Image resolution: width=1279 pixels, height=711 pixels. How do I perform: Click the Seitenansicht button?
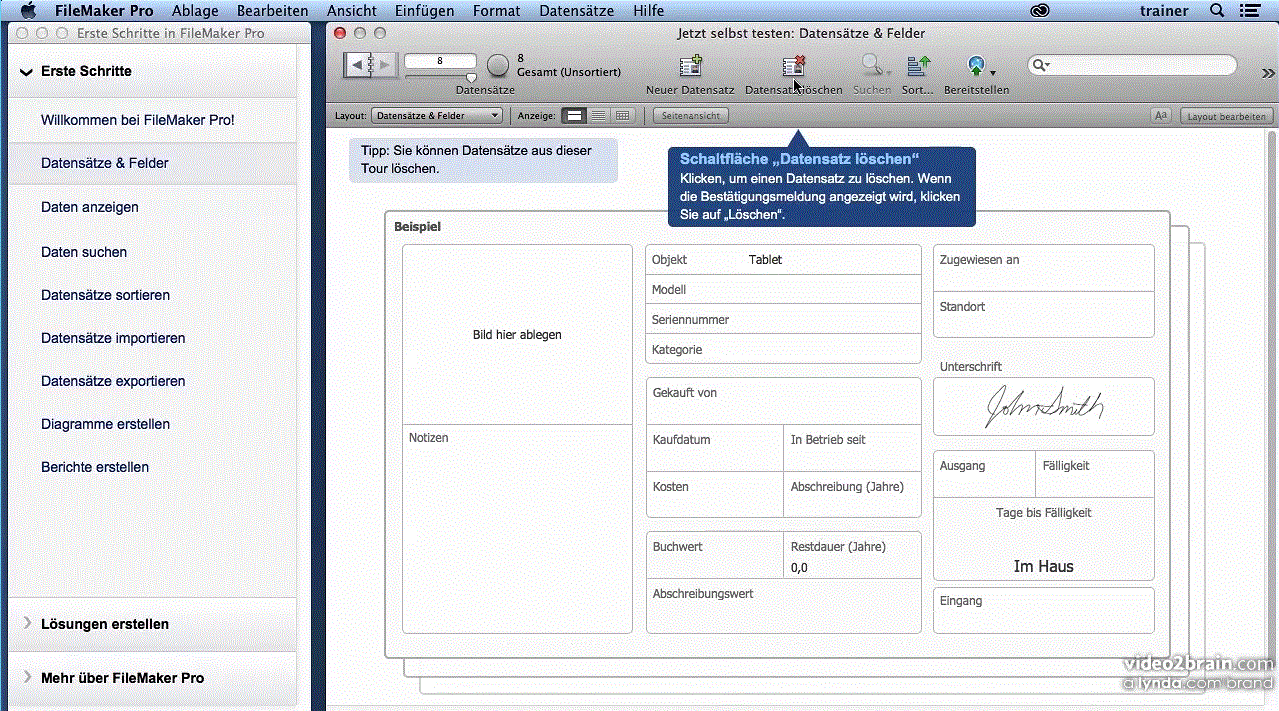(691, 116)
